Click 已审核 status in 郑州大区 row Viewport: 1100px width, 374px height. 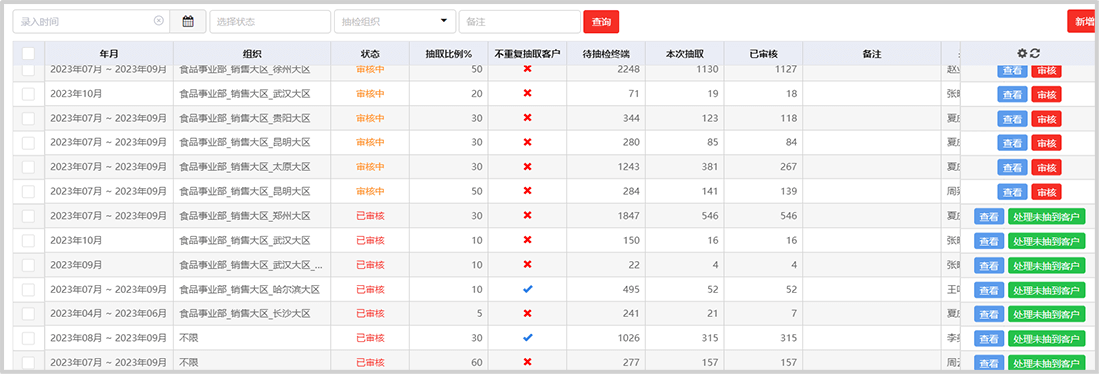(370, 216)
